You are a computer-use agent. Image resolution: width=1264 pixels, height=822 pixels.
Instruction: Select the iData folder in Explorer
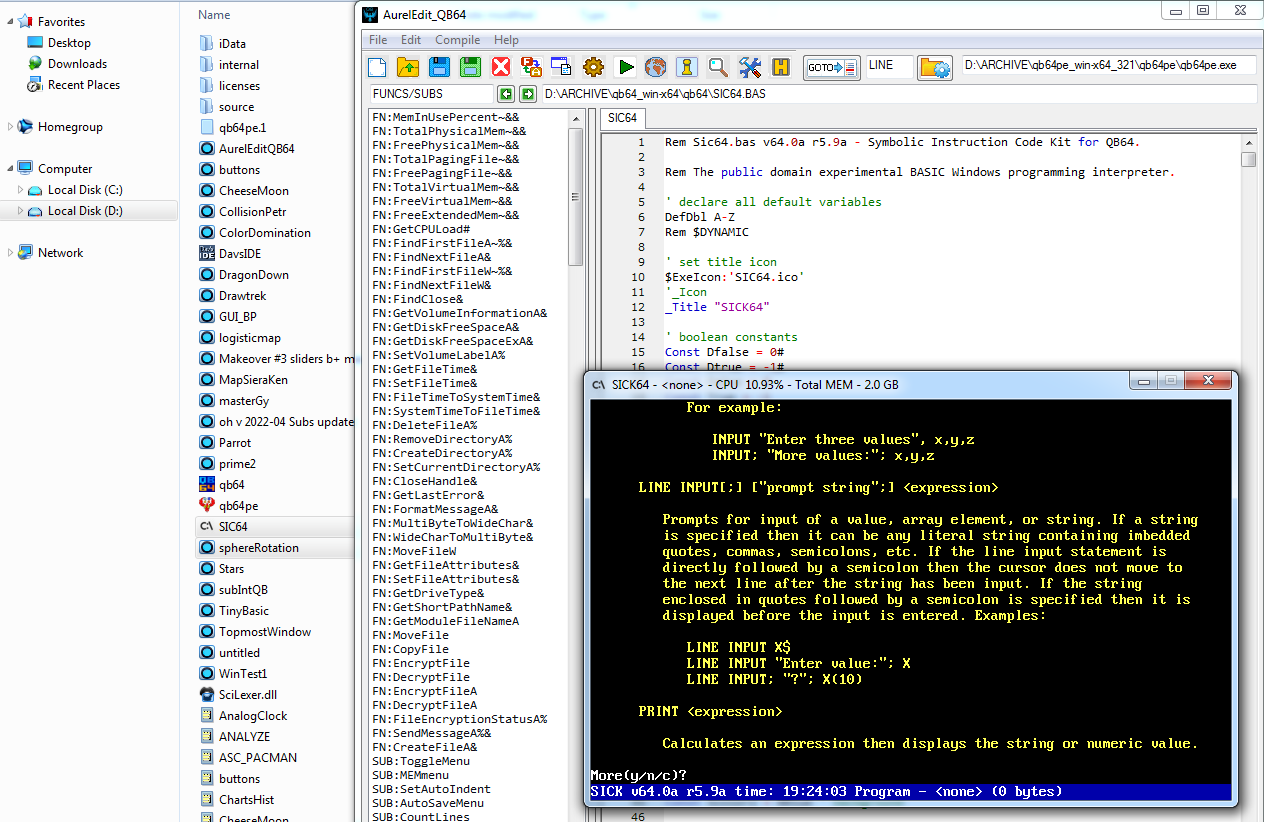tap(232, 44)
